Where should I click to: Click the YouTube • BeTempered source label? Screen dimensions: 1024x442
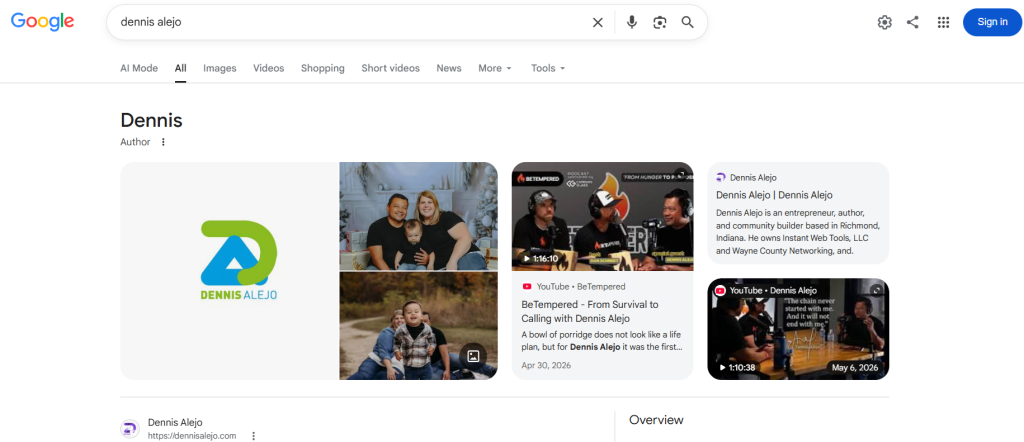581,287
